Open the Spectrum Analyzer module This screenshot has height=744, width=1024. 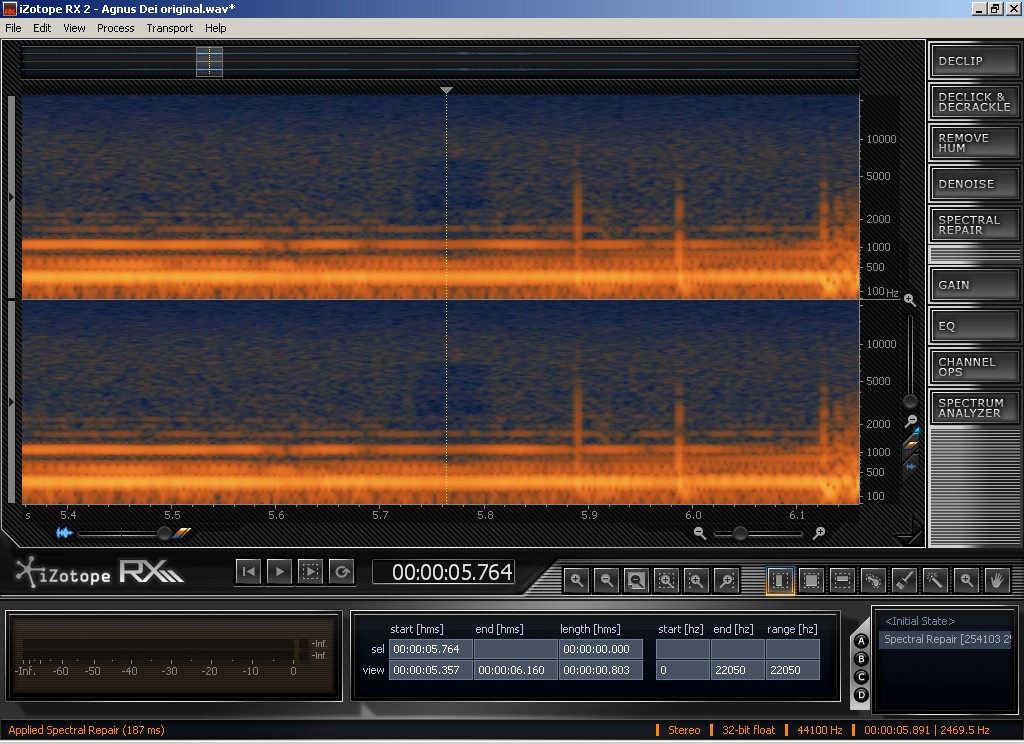[974, 408]
